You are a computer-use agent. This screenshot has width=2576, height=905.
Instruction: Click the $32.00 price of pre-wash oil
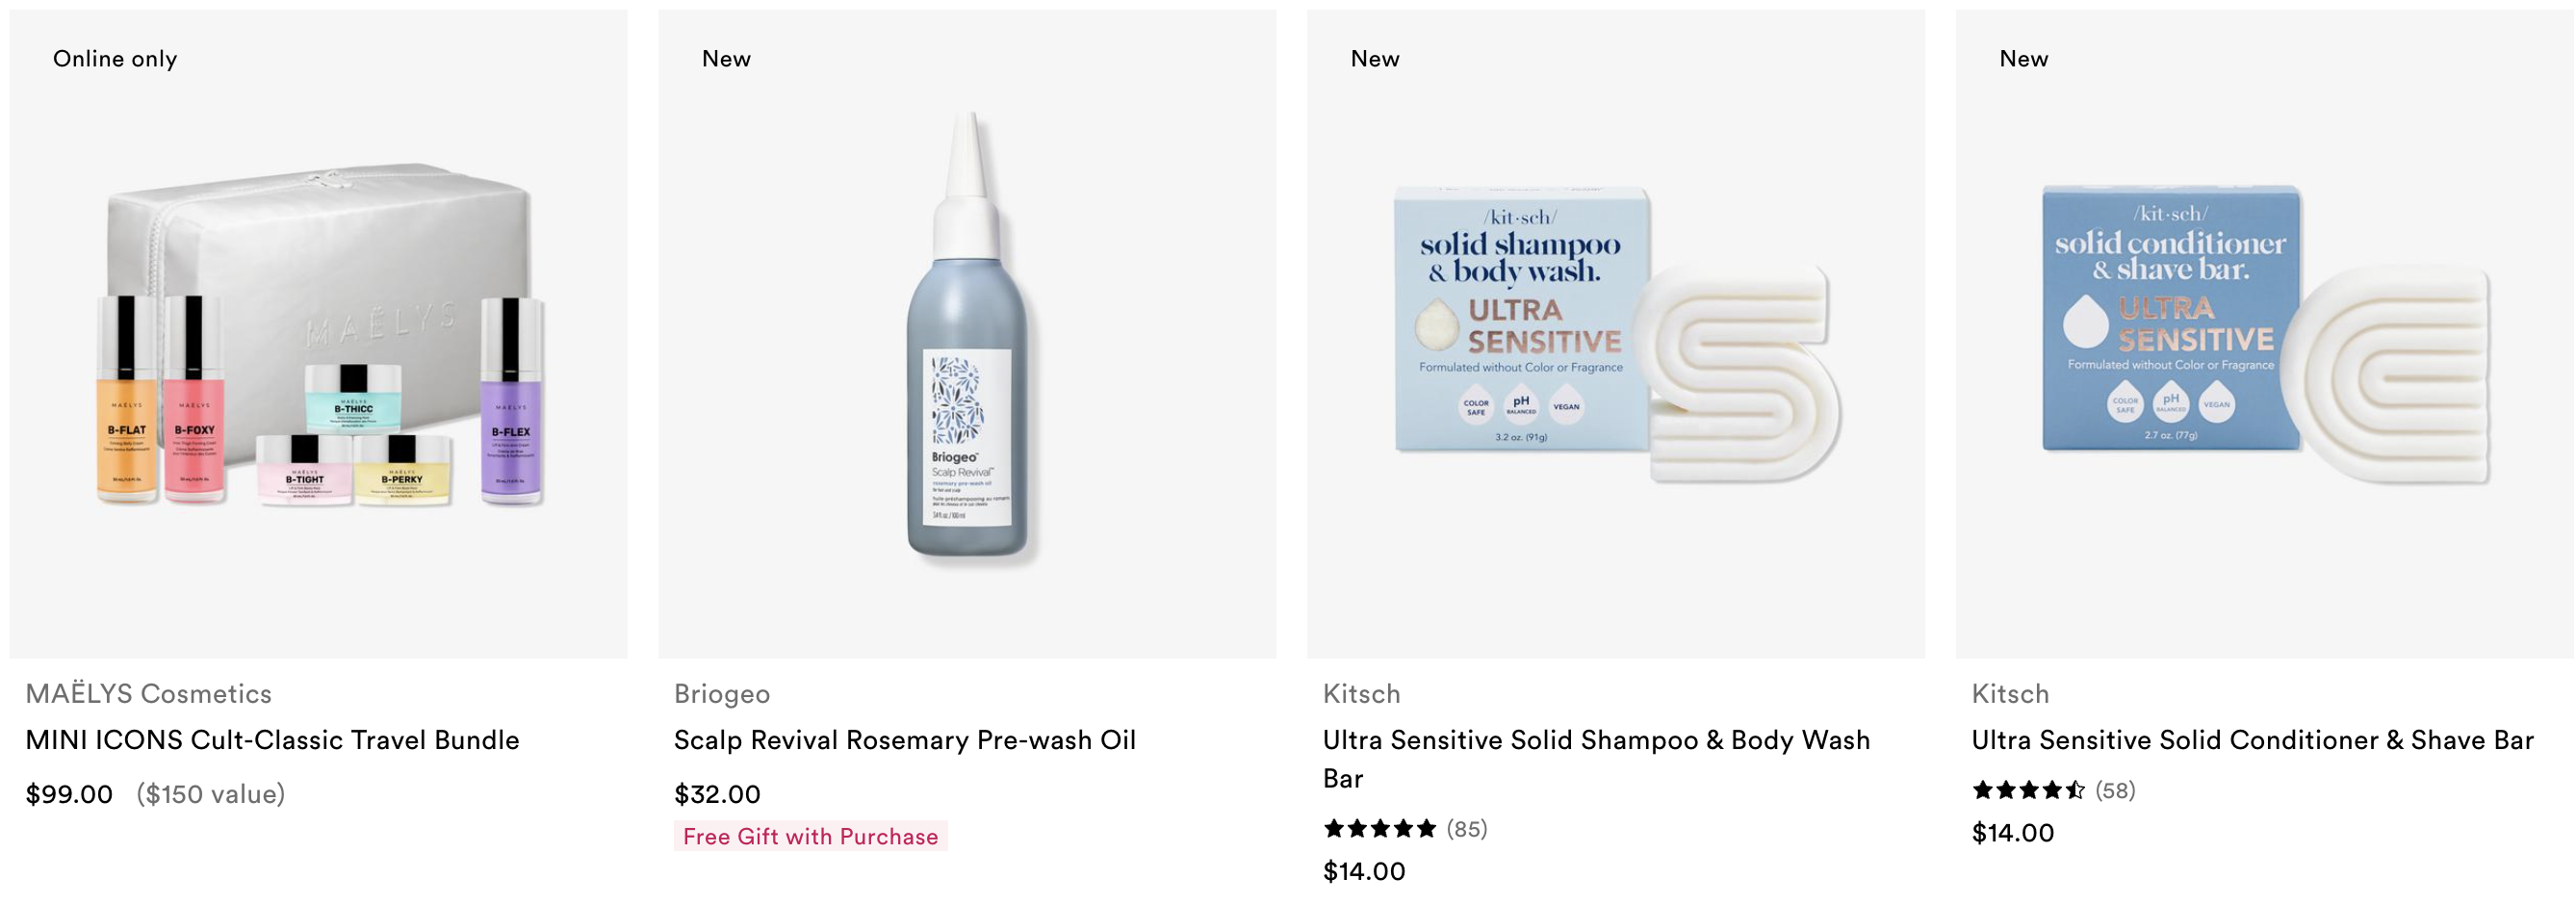point(717,794)
